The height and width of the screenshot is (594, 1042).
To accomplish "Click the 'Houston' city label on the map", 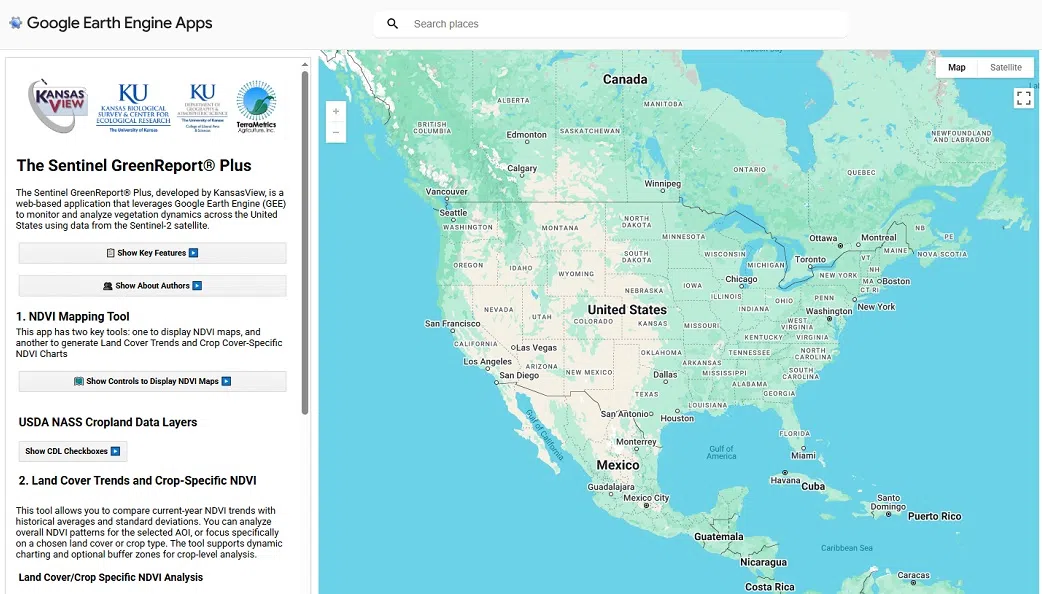I will tap(677, 419).
